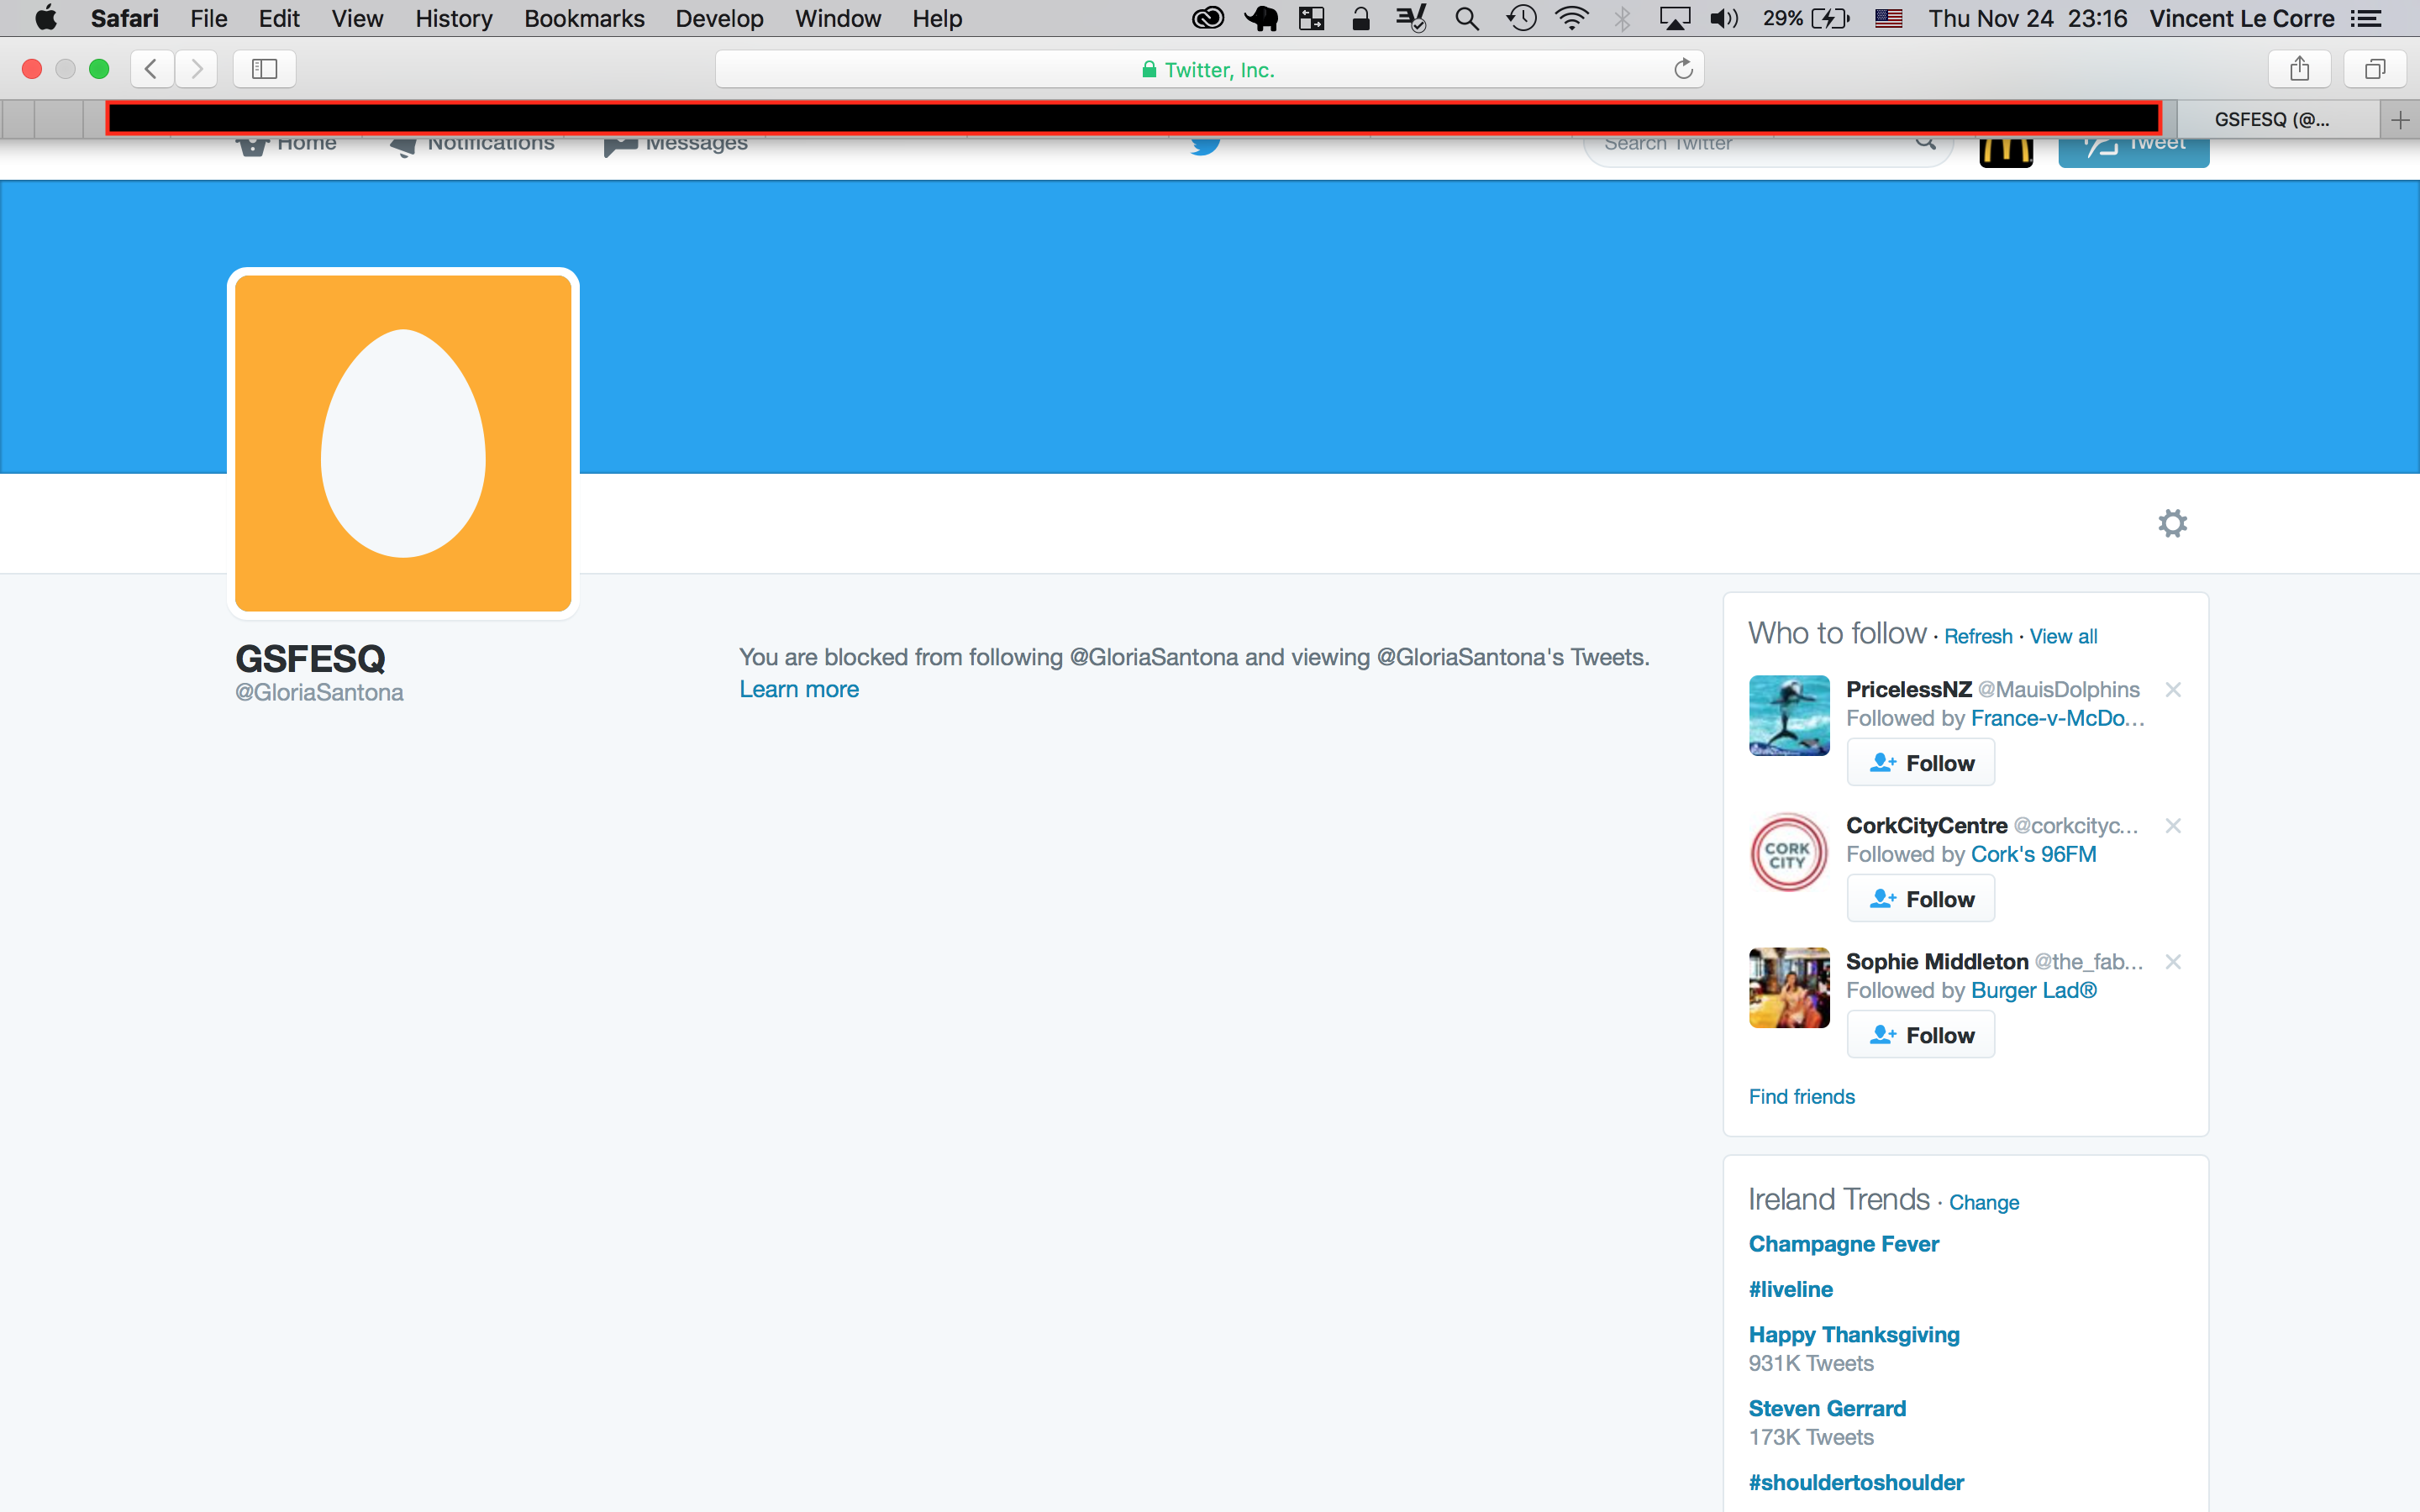Show all tabs overview icon

2375,69
